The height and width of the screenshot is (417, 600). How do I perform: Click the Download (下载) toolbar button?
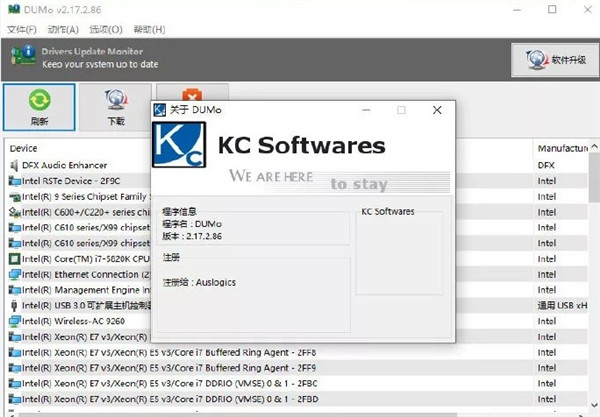116,108
